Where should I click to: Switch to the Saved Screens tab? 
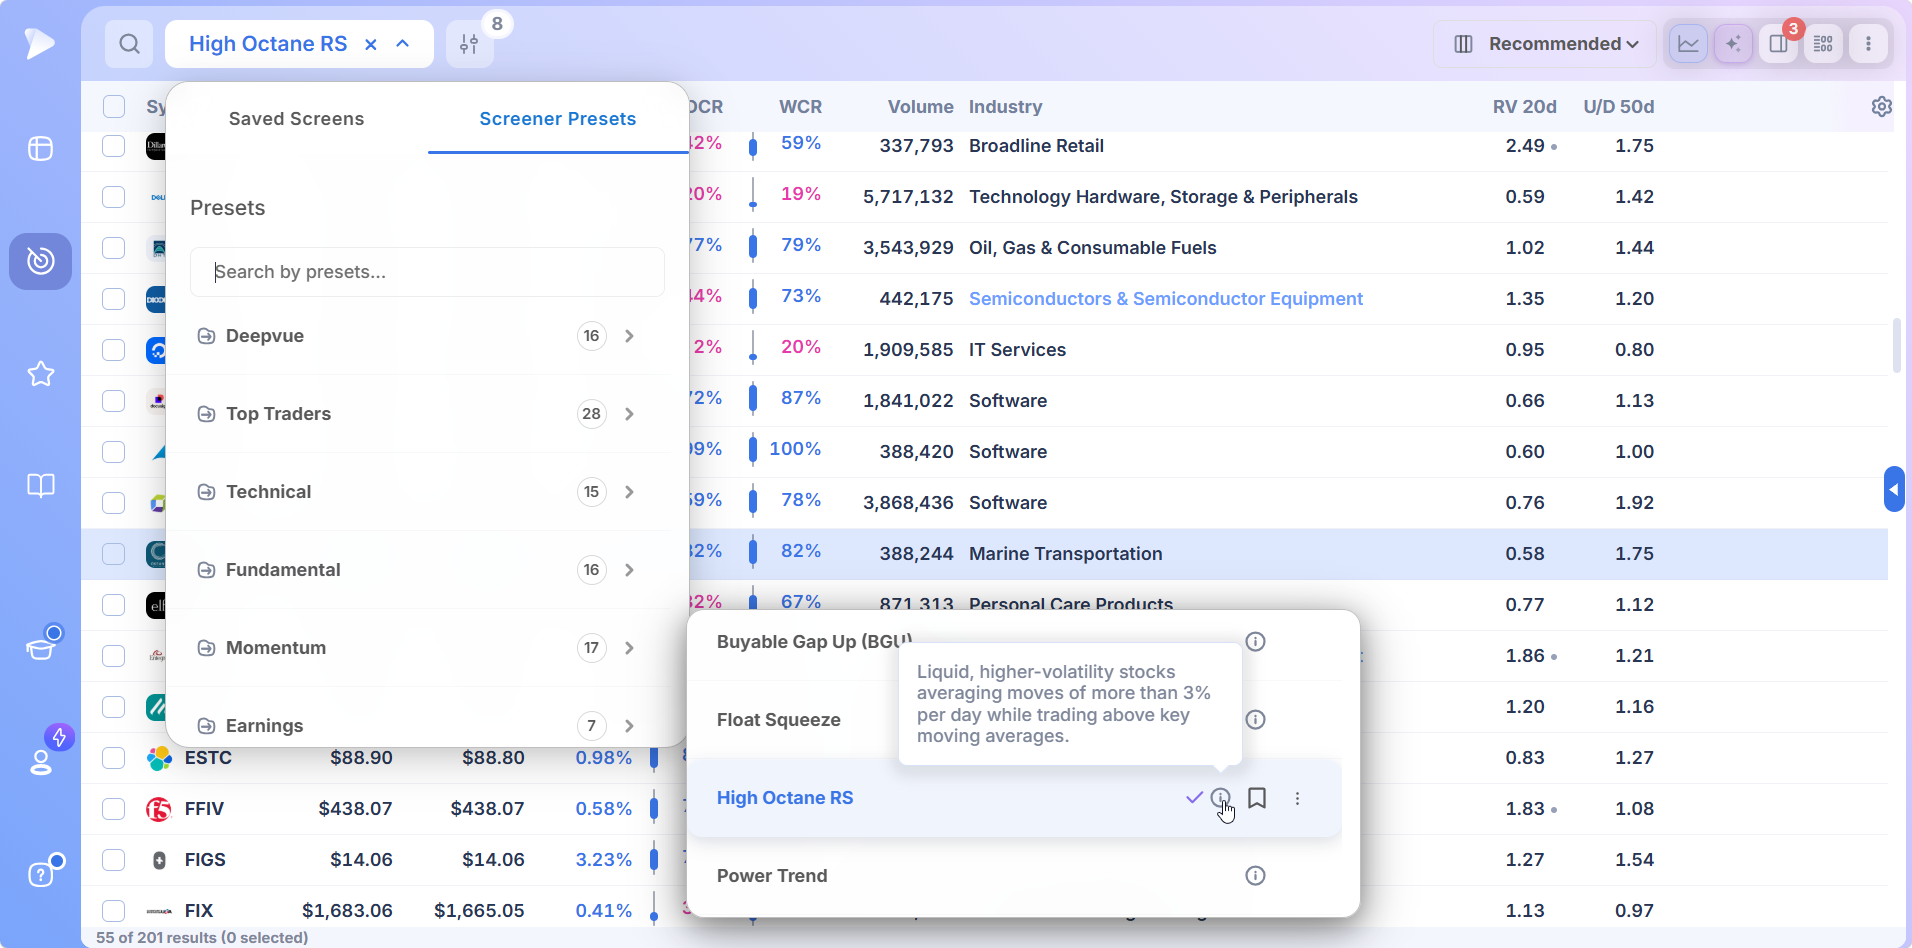pyautogui.click(x=296, y=119)
